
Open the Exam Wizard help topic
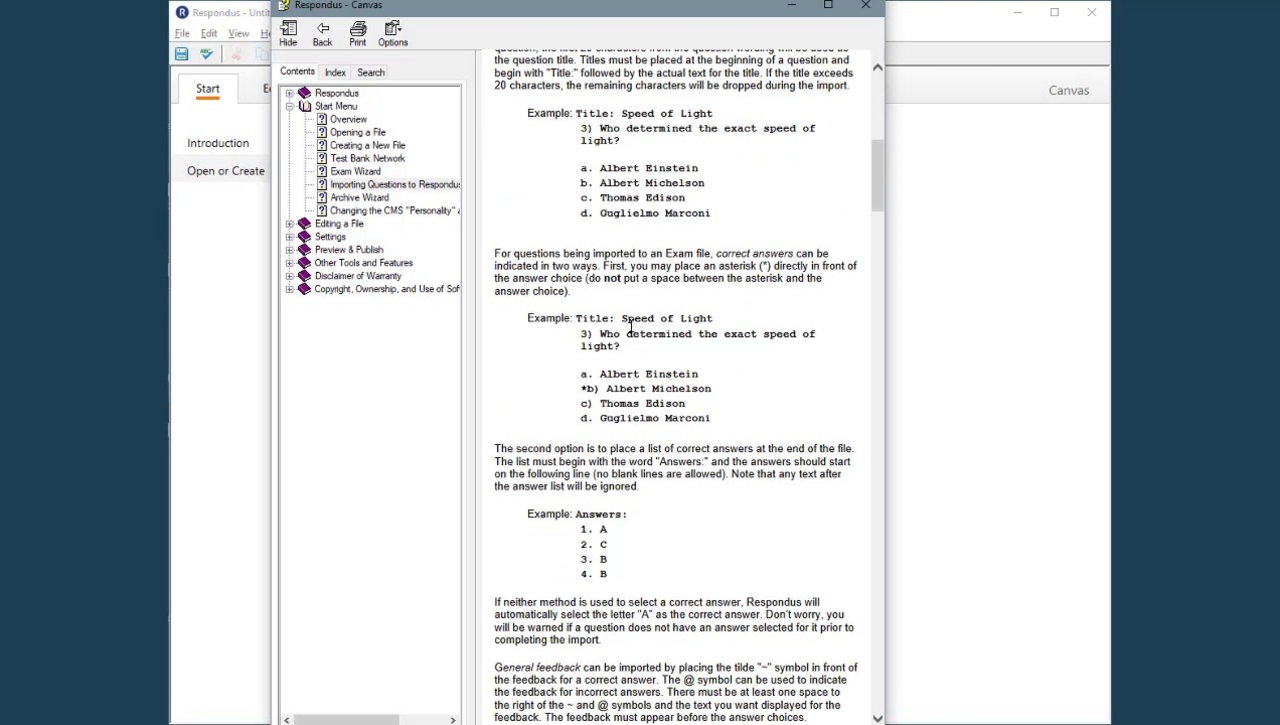tap(355, 171)
